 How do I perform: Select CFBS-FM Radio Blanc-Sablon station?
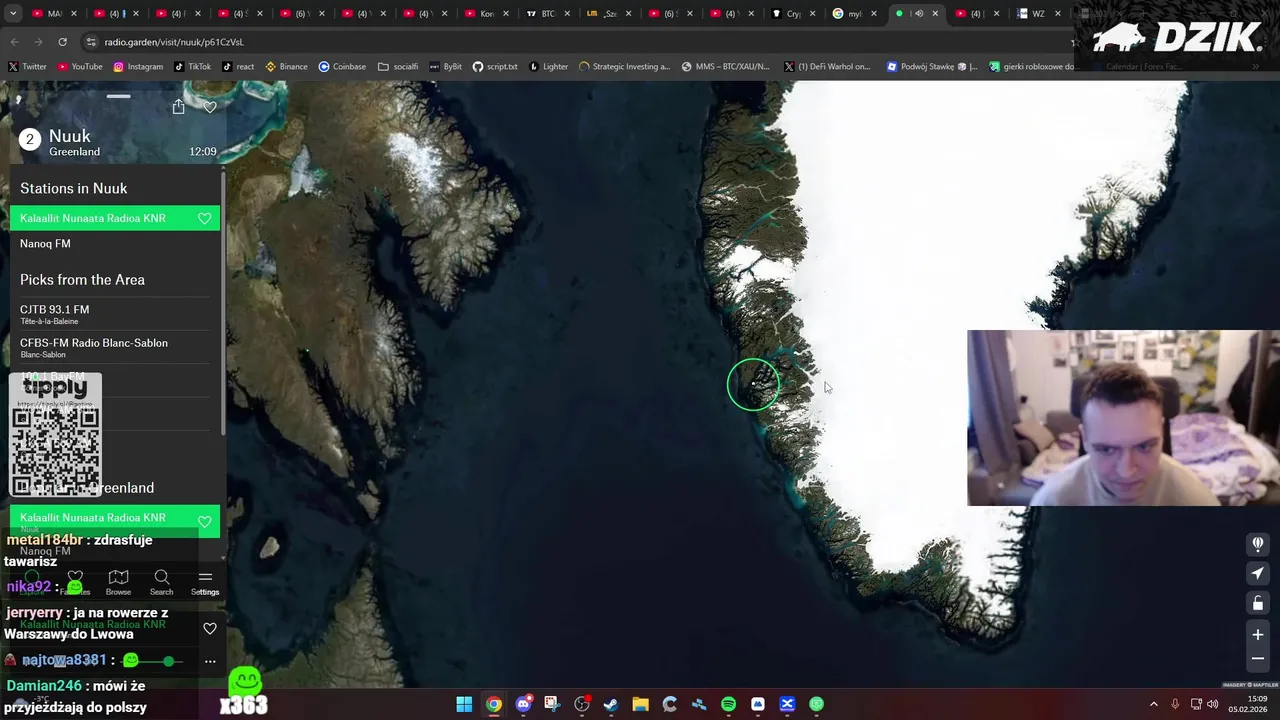point(115,347)
